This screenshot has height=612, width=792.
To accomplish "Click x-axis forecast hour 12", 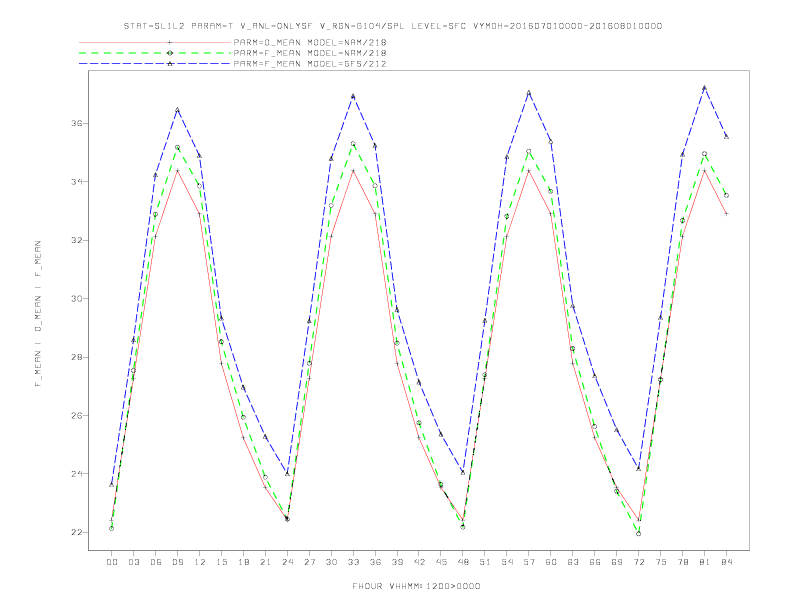I will click(200, 562).
